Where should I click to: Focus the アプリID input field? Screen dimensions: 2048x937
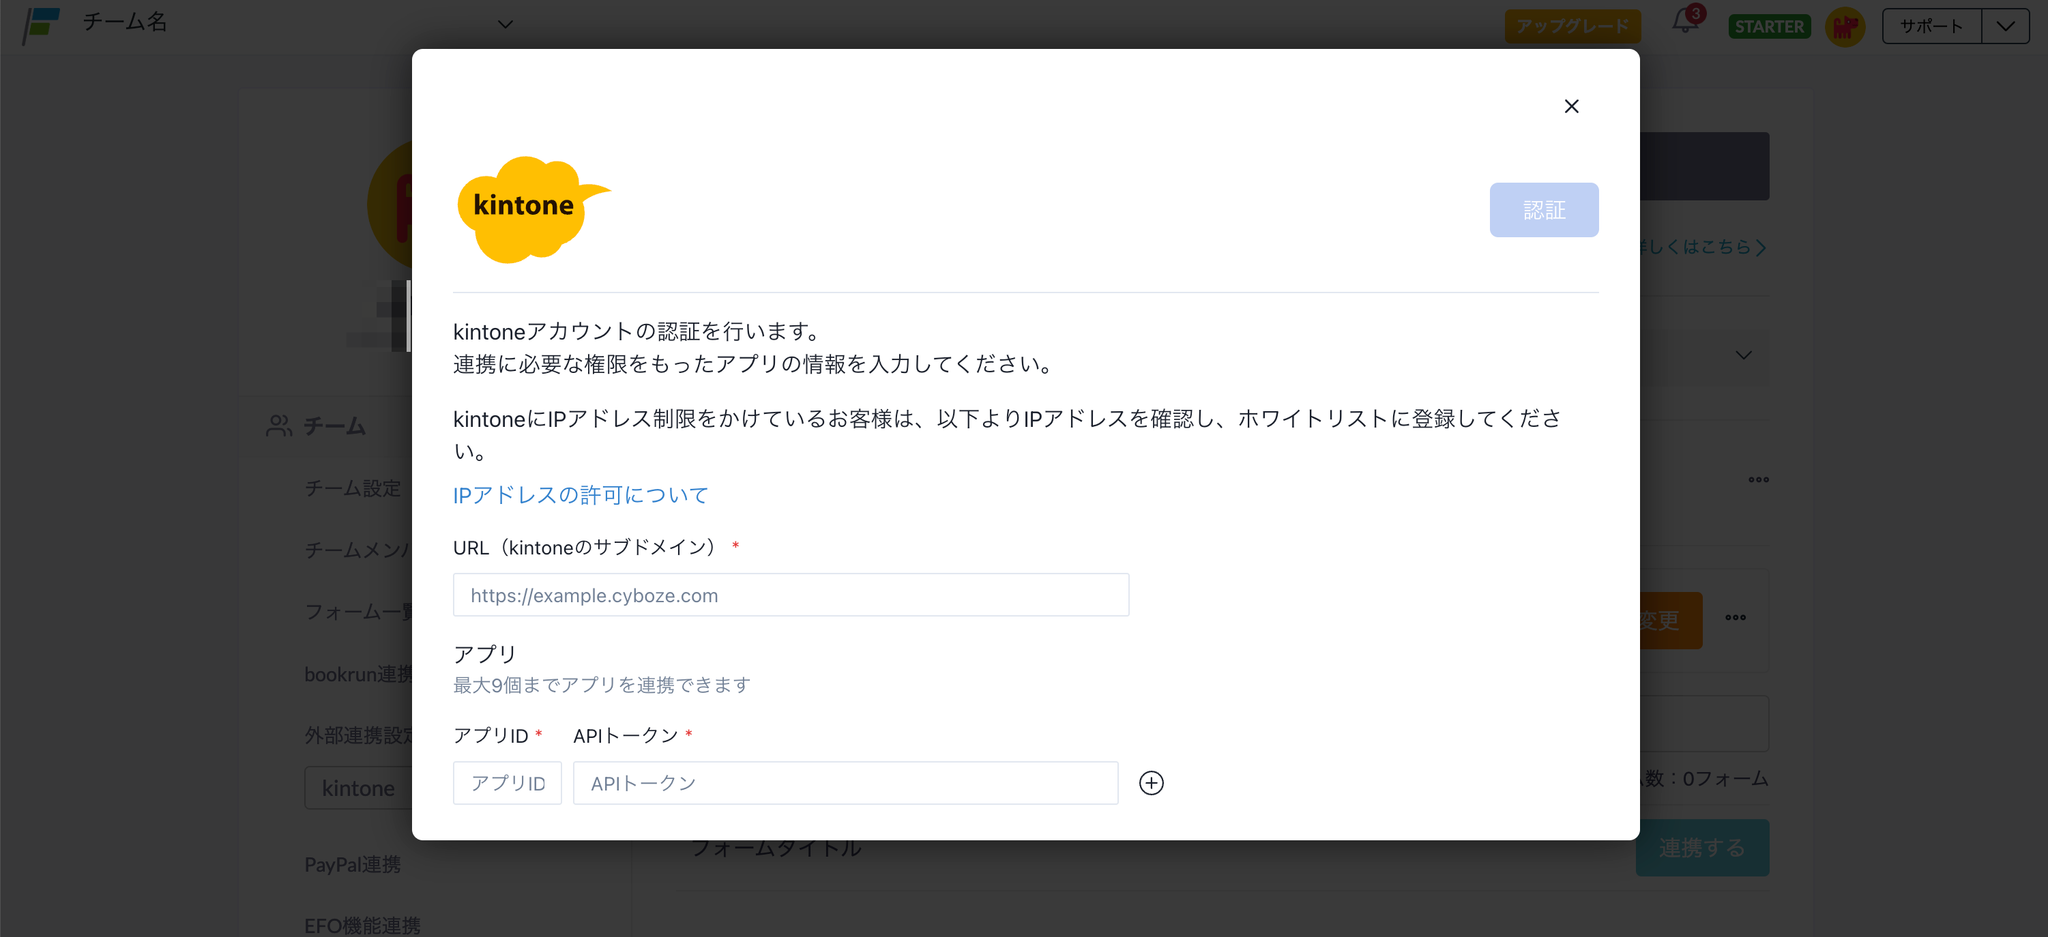click(x=507, y=783)
